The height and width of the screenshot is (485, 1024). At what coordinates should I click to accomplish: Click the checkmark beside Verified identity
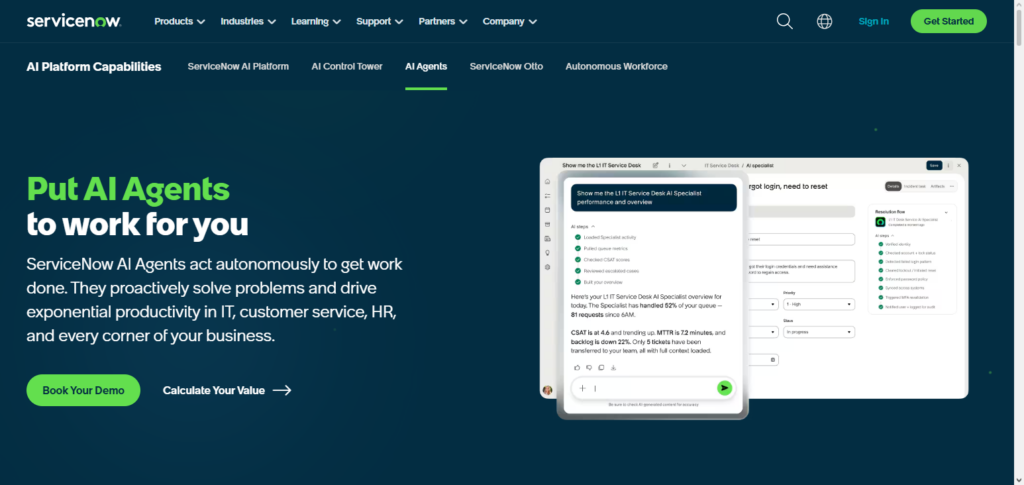click(881, 244)
